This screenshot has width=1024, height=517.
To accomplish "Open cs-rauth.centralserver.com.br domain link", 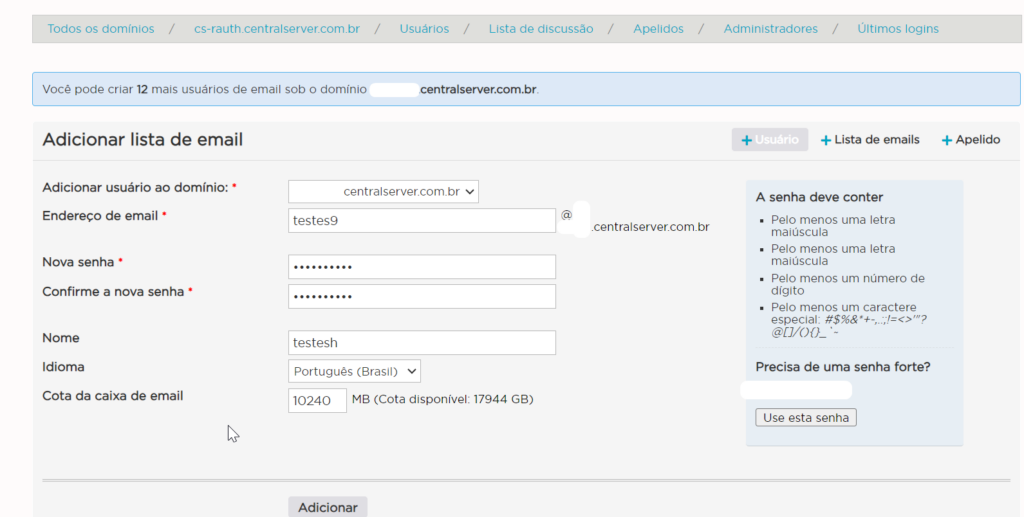I will tap(277, 29).
